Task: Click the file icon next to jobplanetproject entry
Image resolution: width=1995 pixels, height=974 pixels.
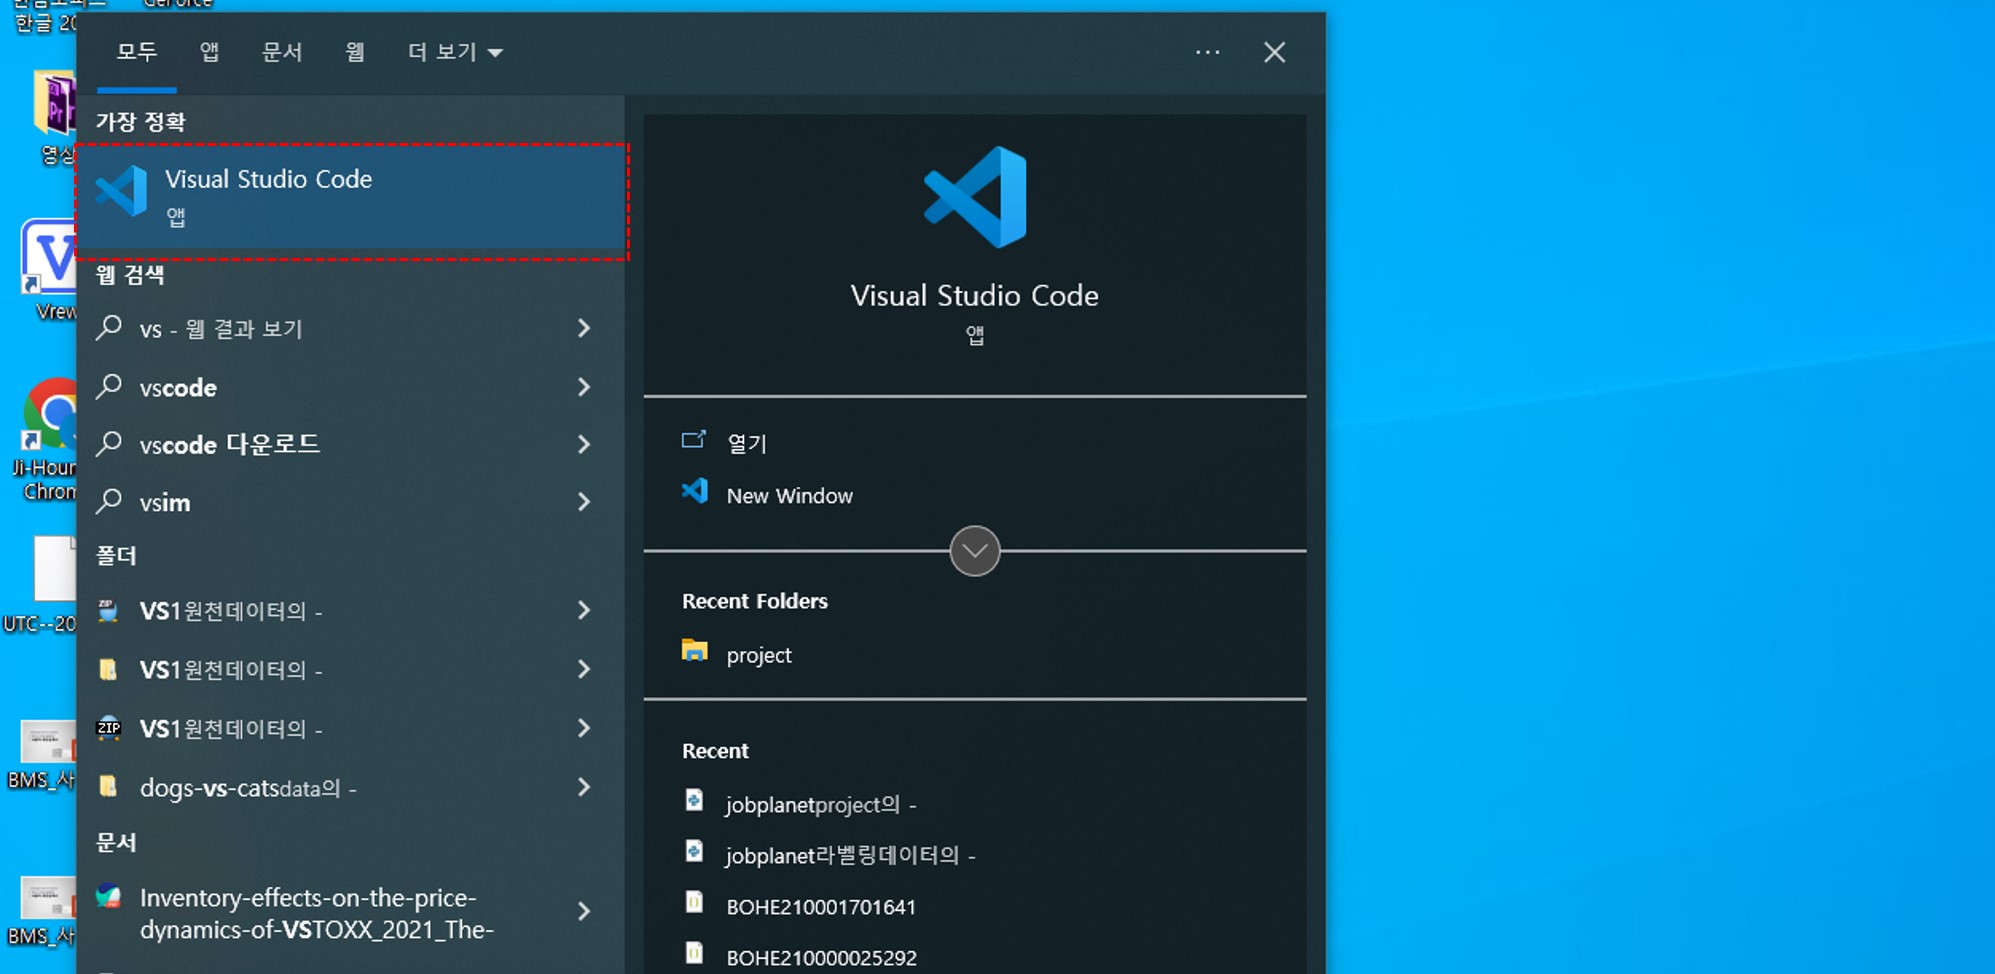Action: pos(695,802)
